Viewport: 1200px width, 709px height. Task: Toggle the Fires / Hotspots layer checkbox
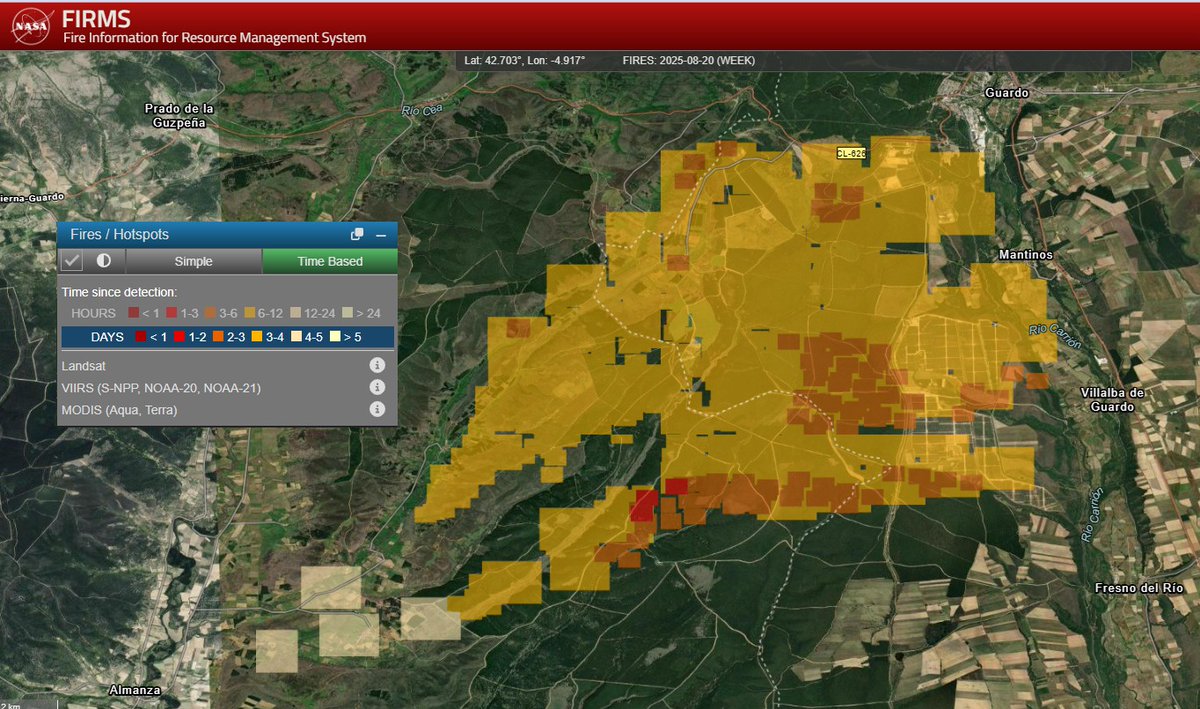coord(72,261)
